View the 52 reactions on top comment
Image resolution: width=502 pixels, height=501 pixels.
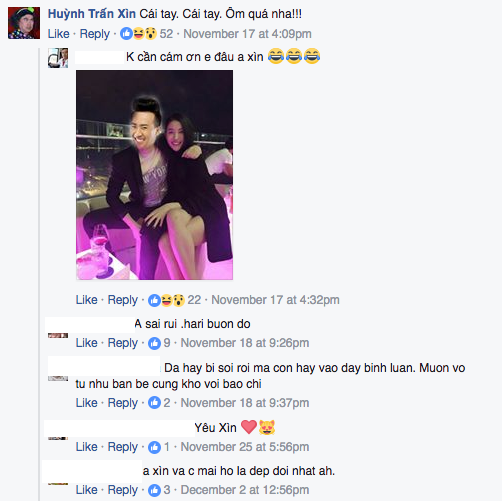point(146,34)
